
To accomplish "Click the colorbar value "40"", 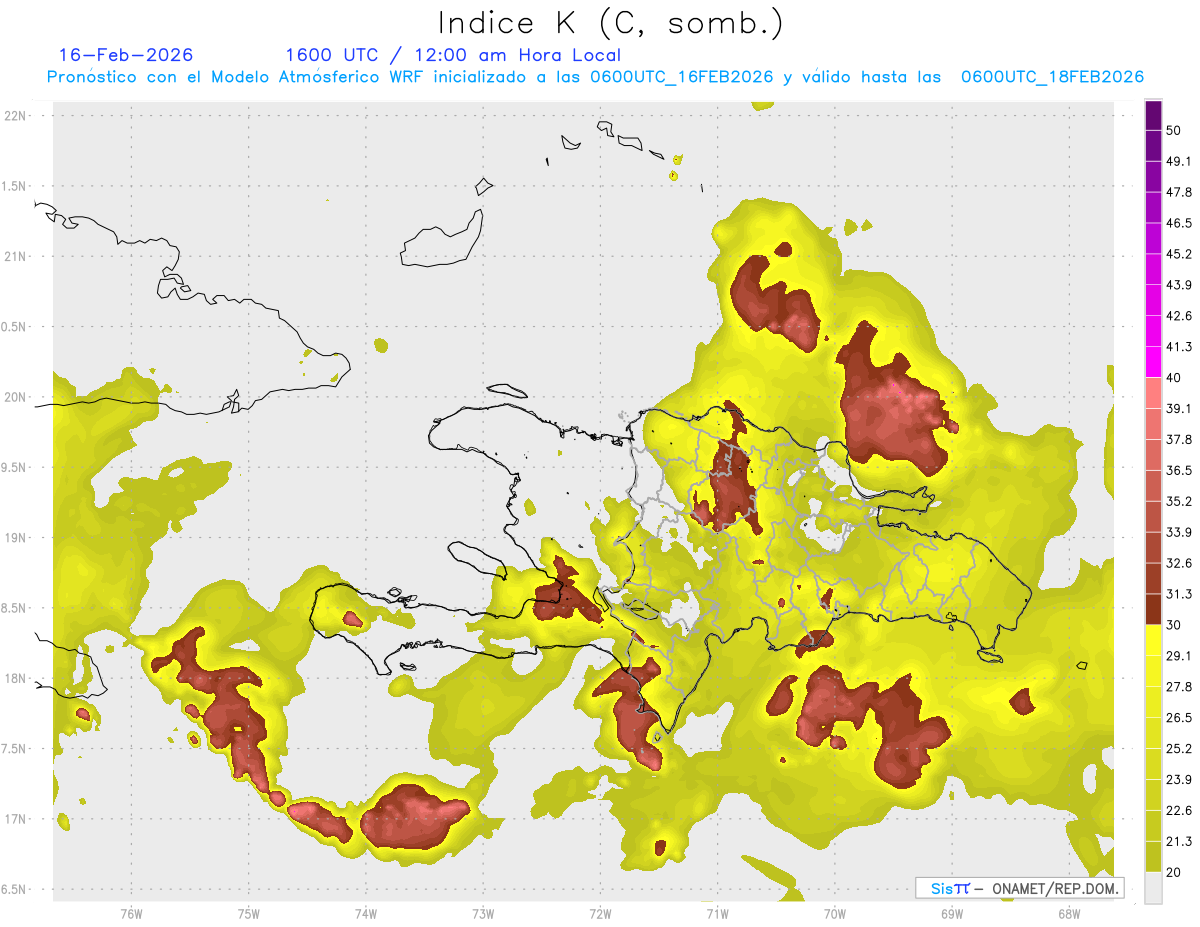I will [x=1174, y=377].
